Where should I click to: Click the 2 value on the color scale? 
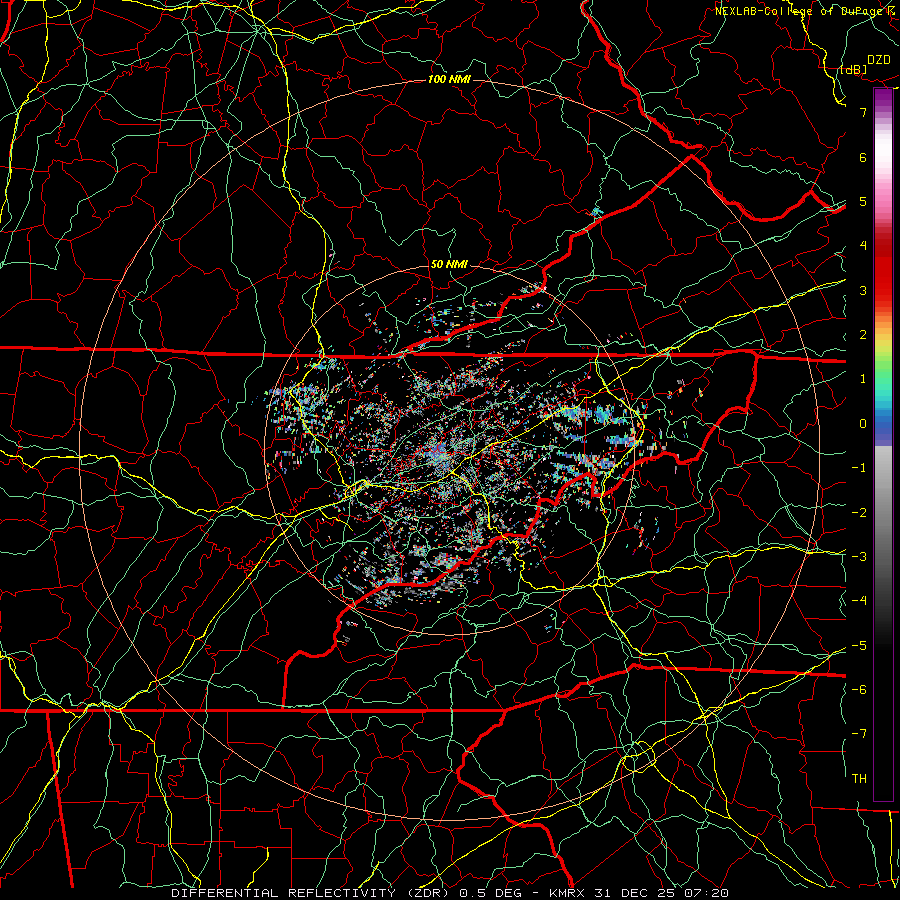click(x=863, y=335)
